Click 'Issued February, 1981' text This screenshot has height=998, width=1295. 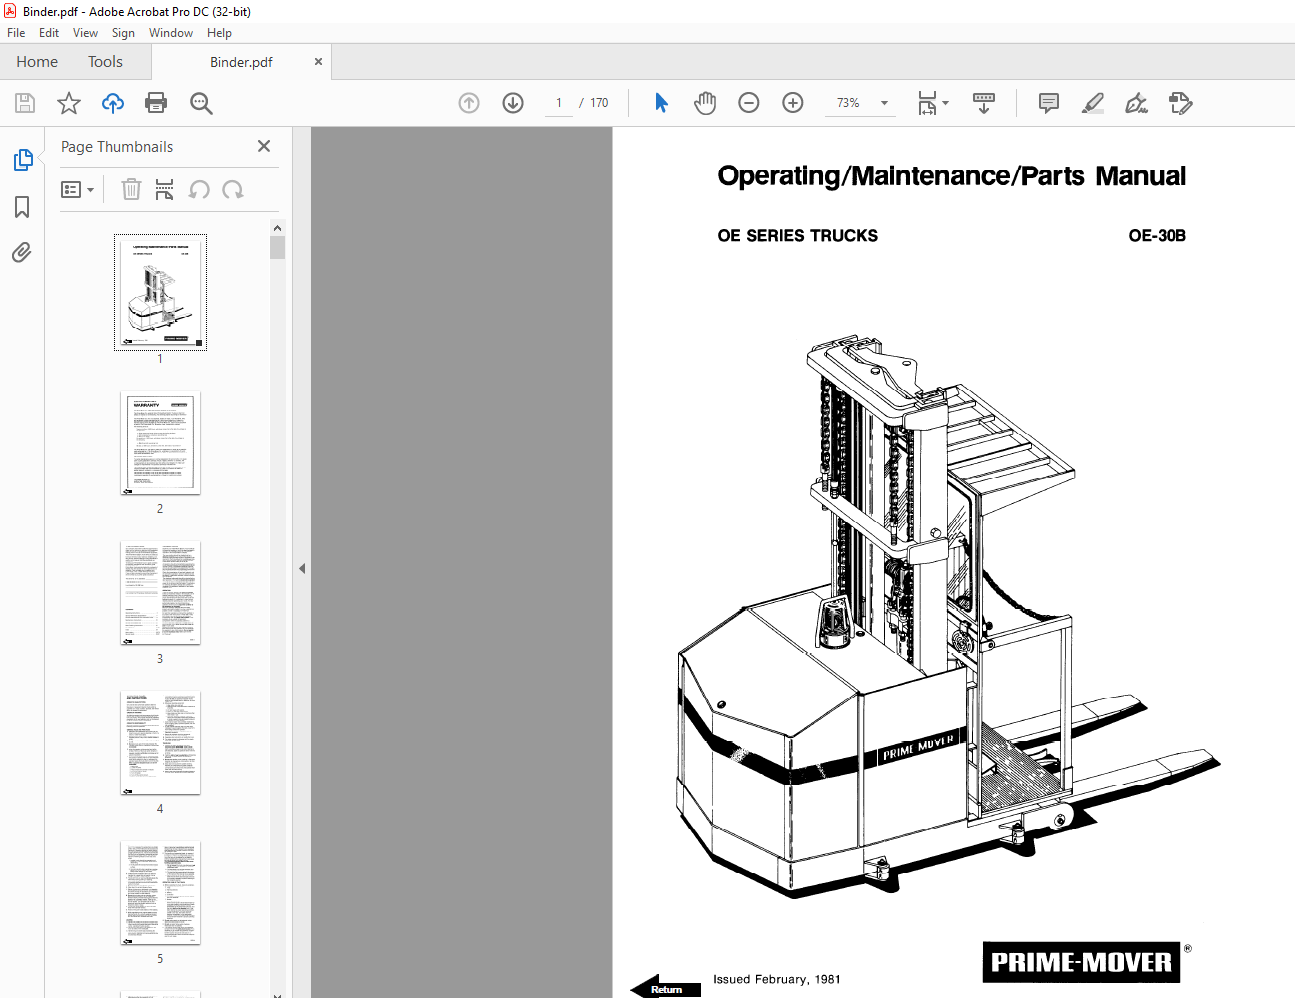tap(777, 979)
